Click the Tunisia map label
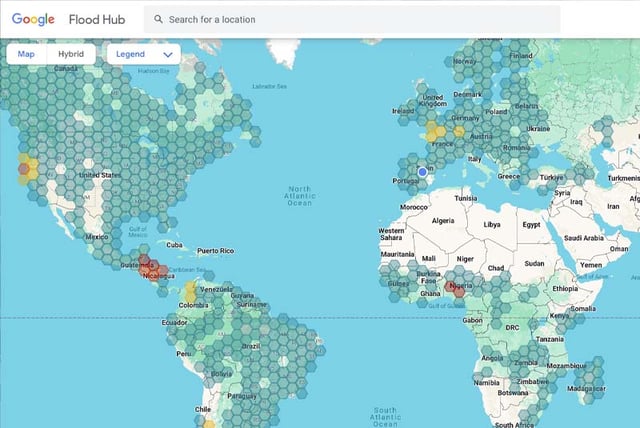Screen dimensions: 640x428 [466, 198]
